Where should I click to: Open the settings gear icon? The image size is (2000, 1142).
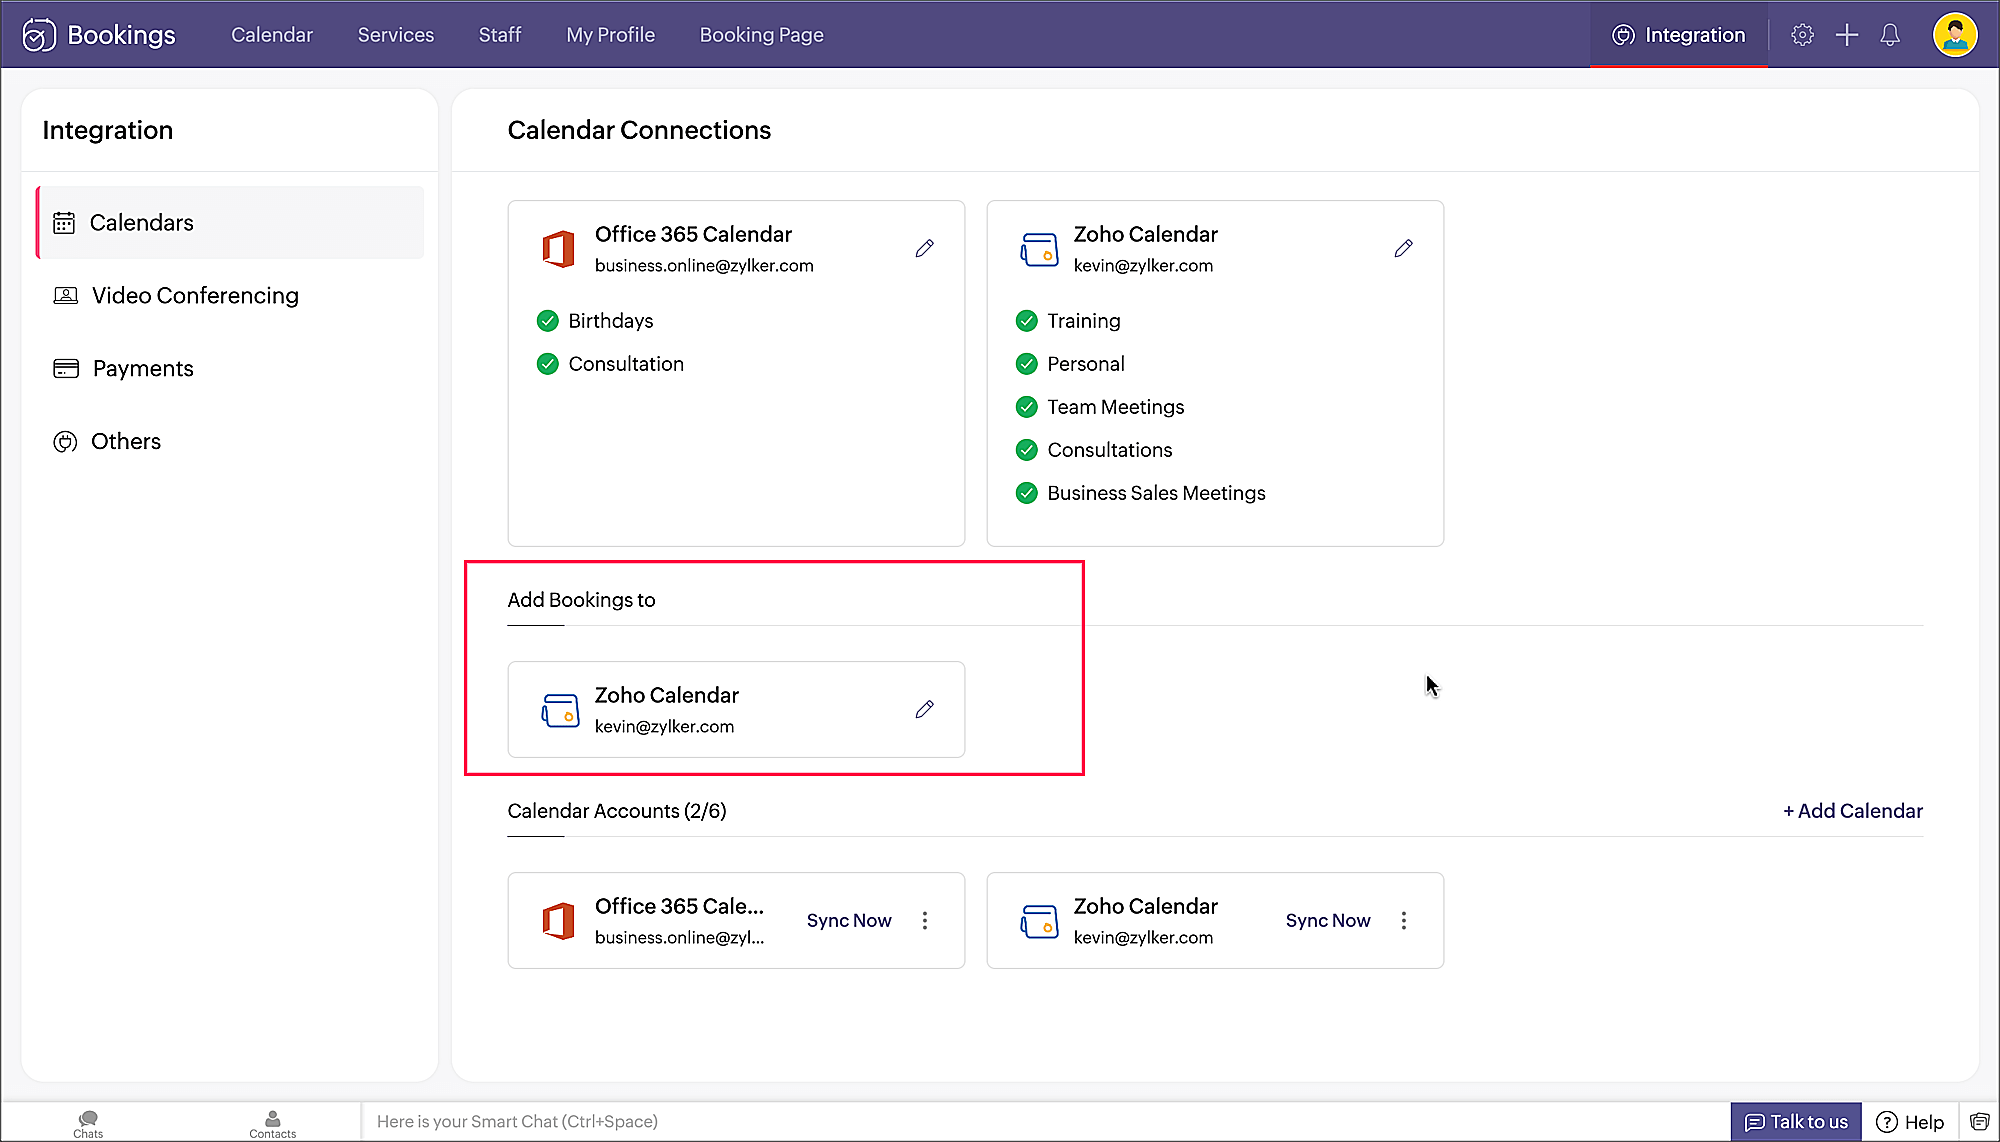coord(1802,35)
